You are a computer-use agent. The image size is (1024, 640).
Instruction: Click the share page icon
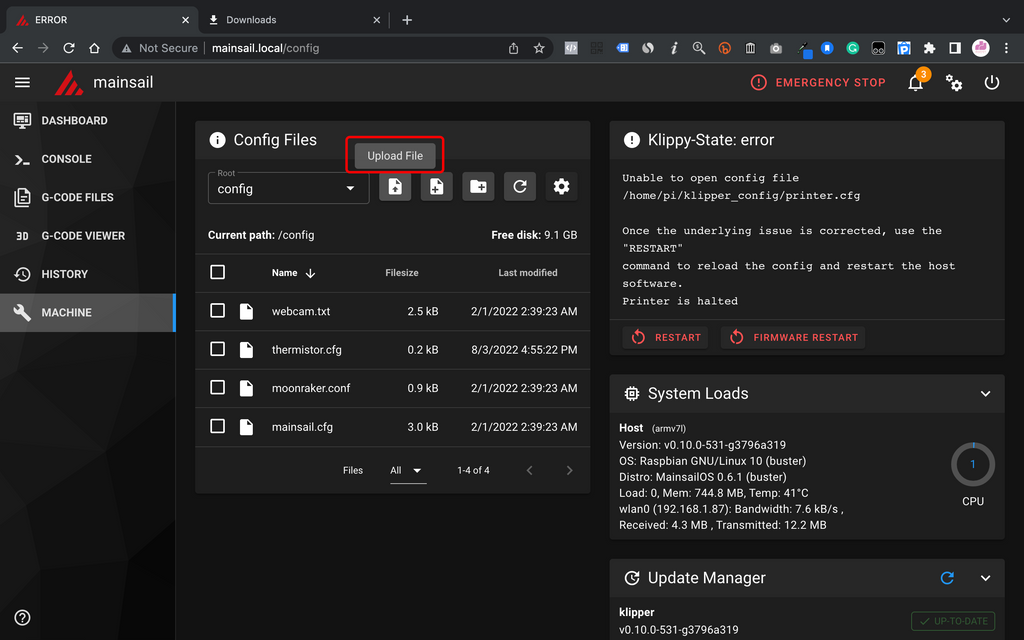tap(513, 48)
